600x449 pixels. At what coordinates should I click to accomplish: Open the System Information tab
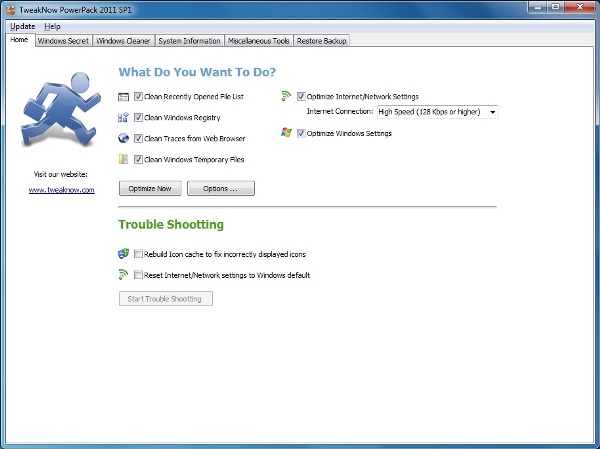pyautogui.click(x=189, y=41)
